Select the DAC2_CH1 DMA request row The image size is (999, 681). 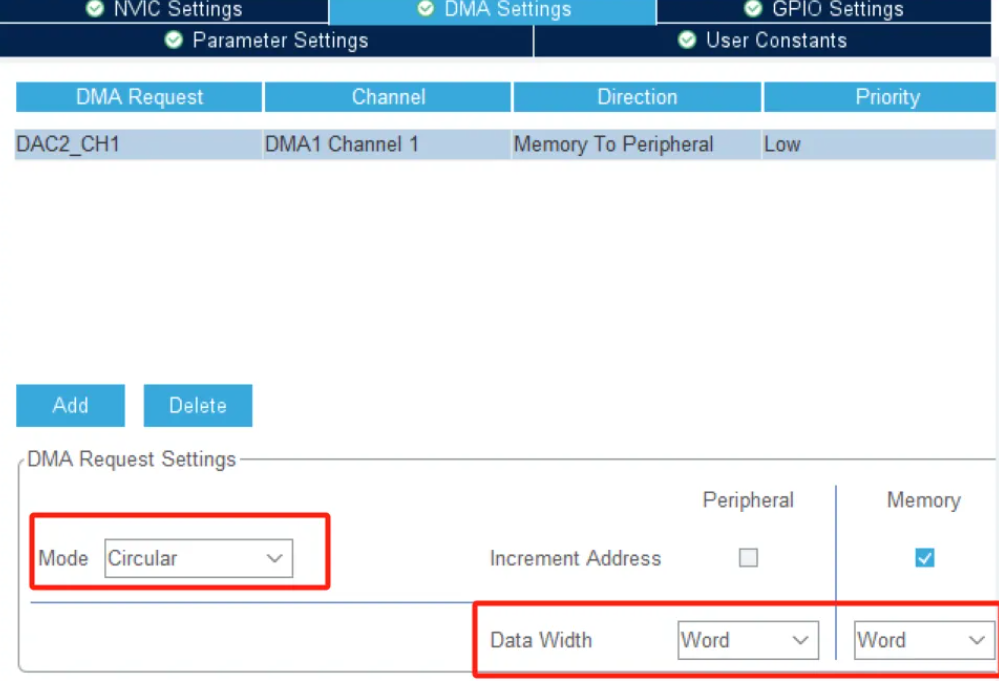coord(68,144)
